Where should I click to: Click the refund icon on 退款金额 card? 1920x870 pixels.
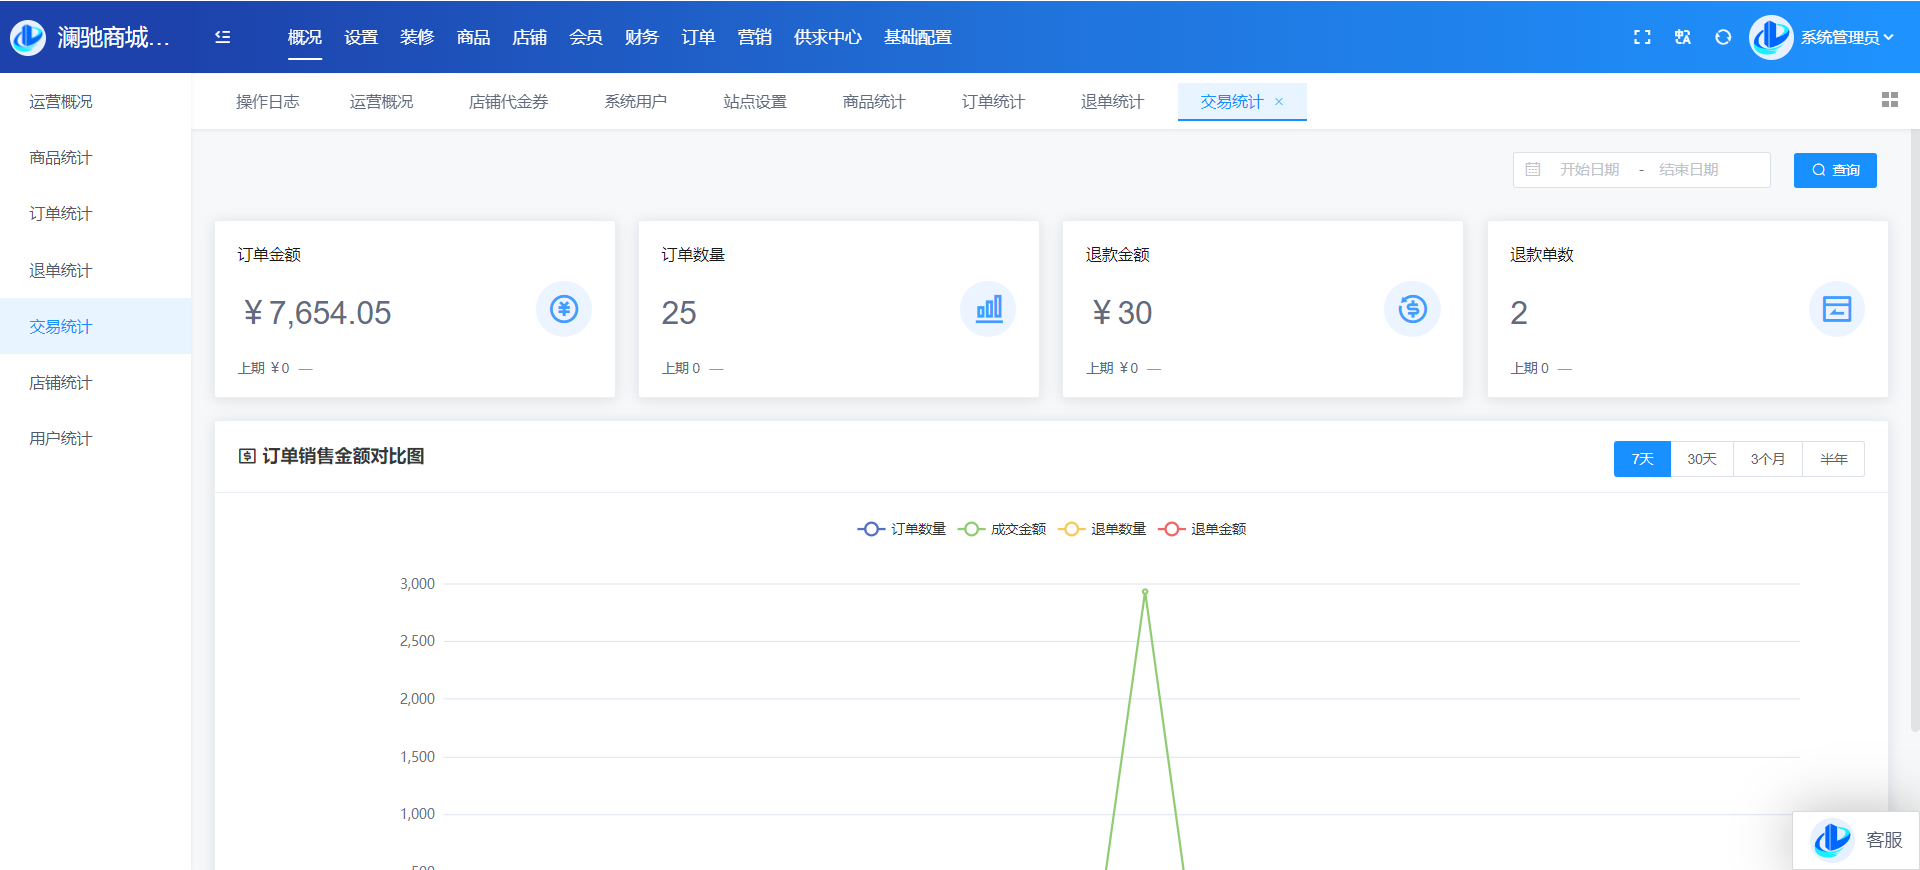pos(1412,309)
